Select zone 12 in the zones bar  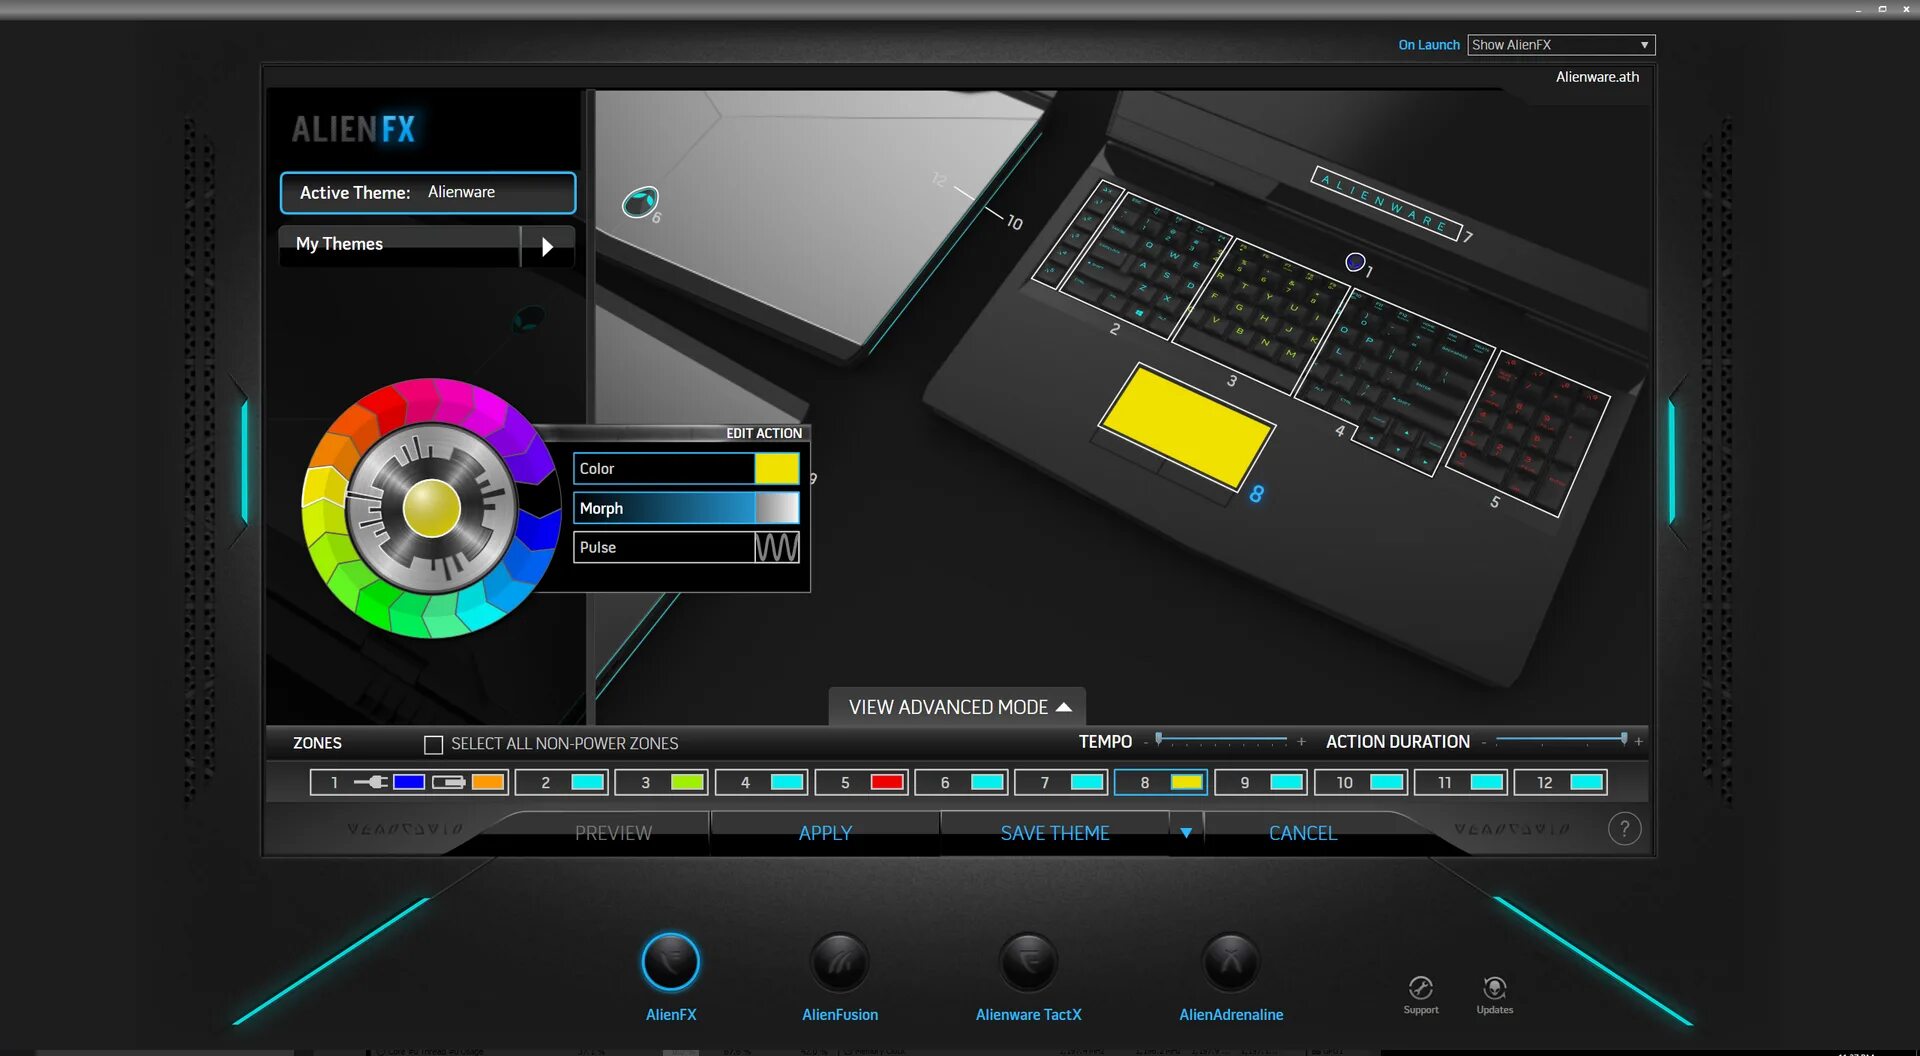click(x=1561, y=782)
